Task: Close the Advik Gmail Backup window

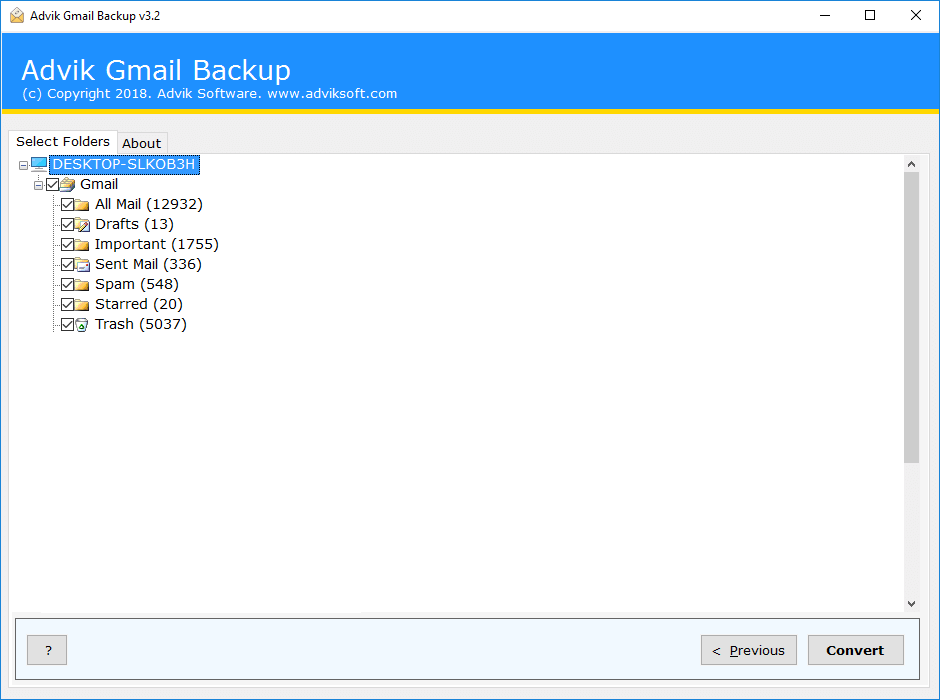Action: click(x=915, y=16)
